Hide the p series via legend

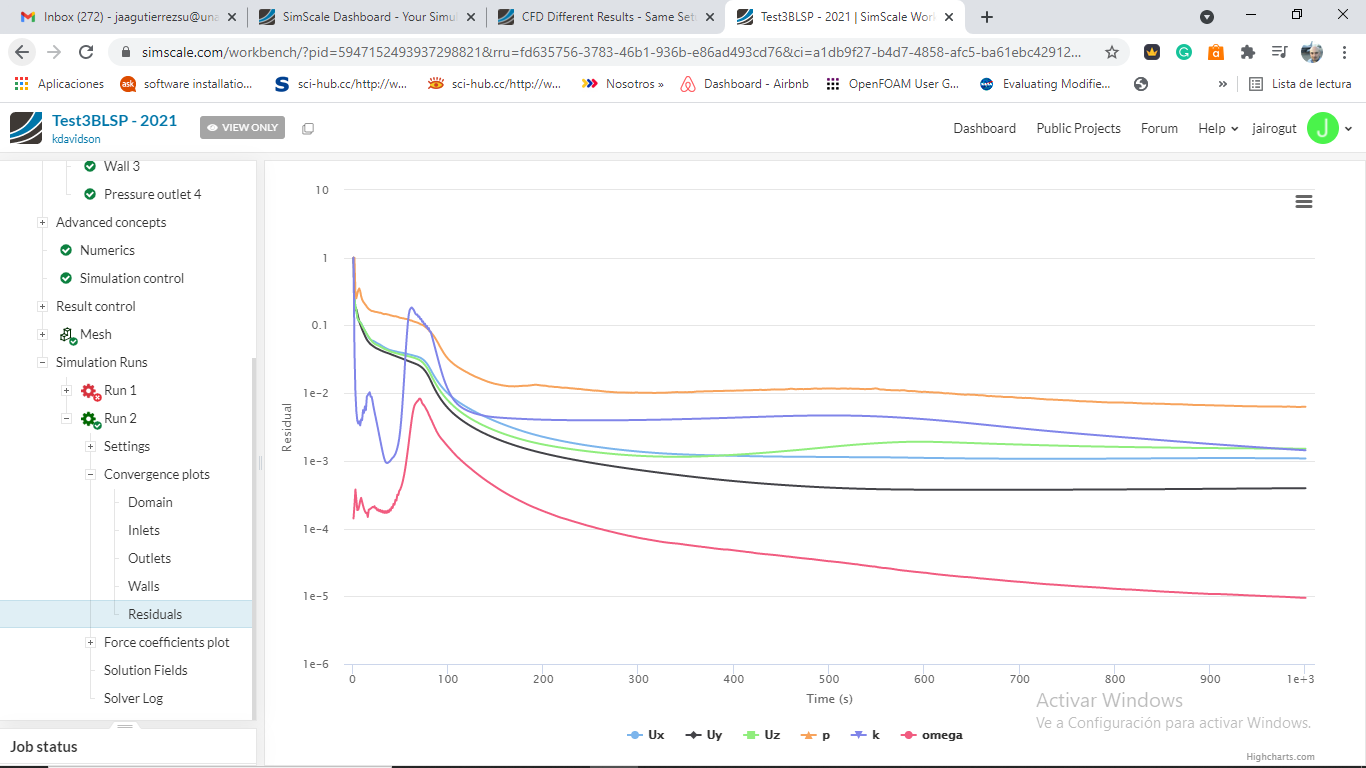point(816,735)
